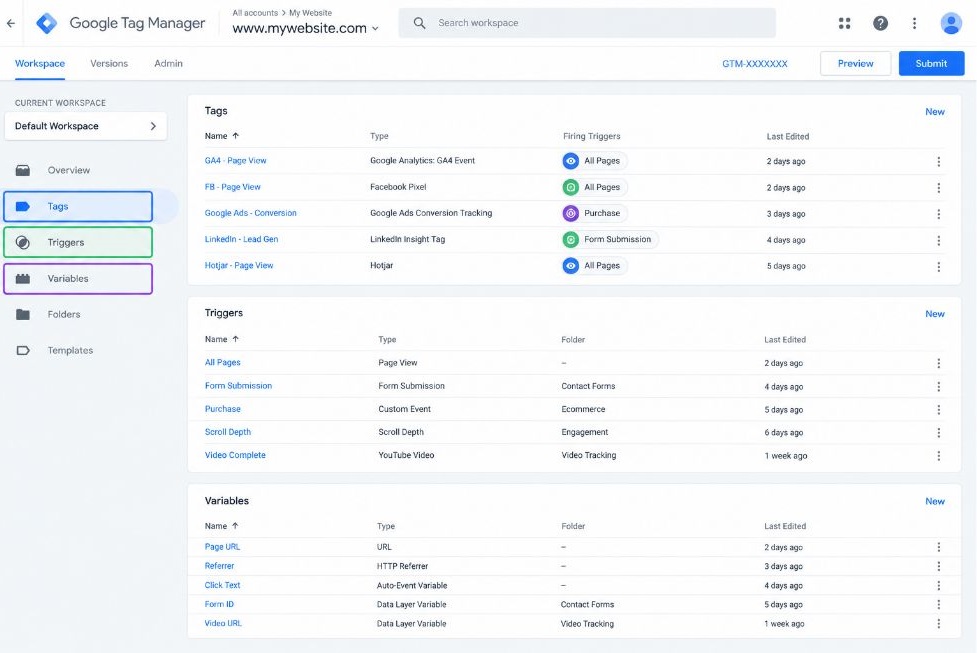This screenshot has height=653, width=977.
Task: Click the Auto-Event Variable type cell
Action: pos(412,585)
